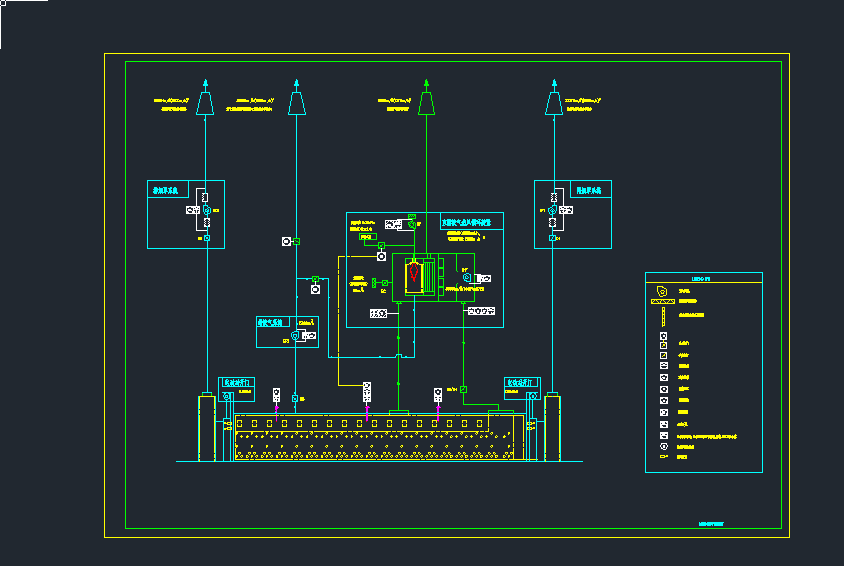The width and height of the screenshot is (844, 566).
Task: Click the rightmost instrument with magenta stem
Action: 438,396
